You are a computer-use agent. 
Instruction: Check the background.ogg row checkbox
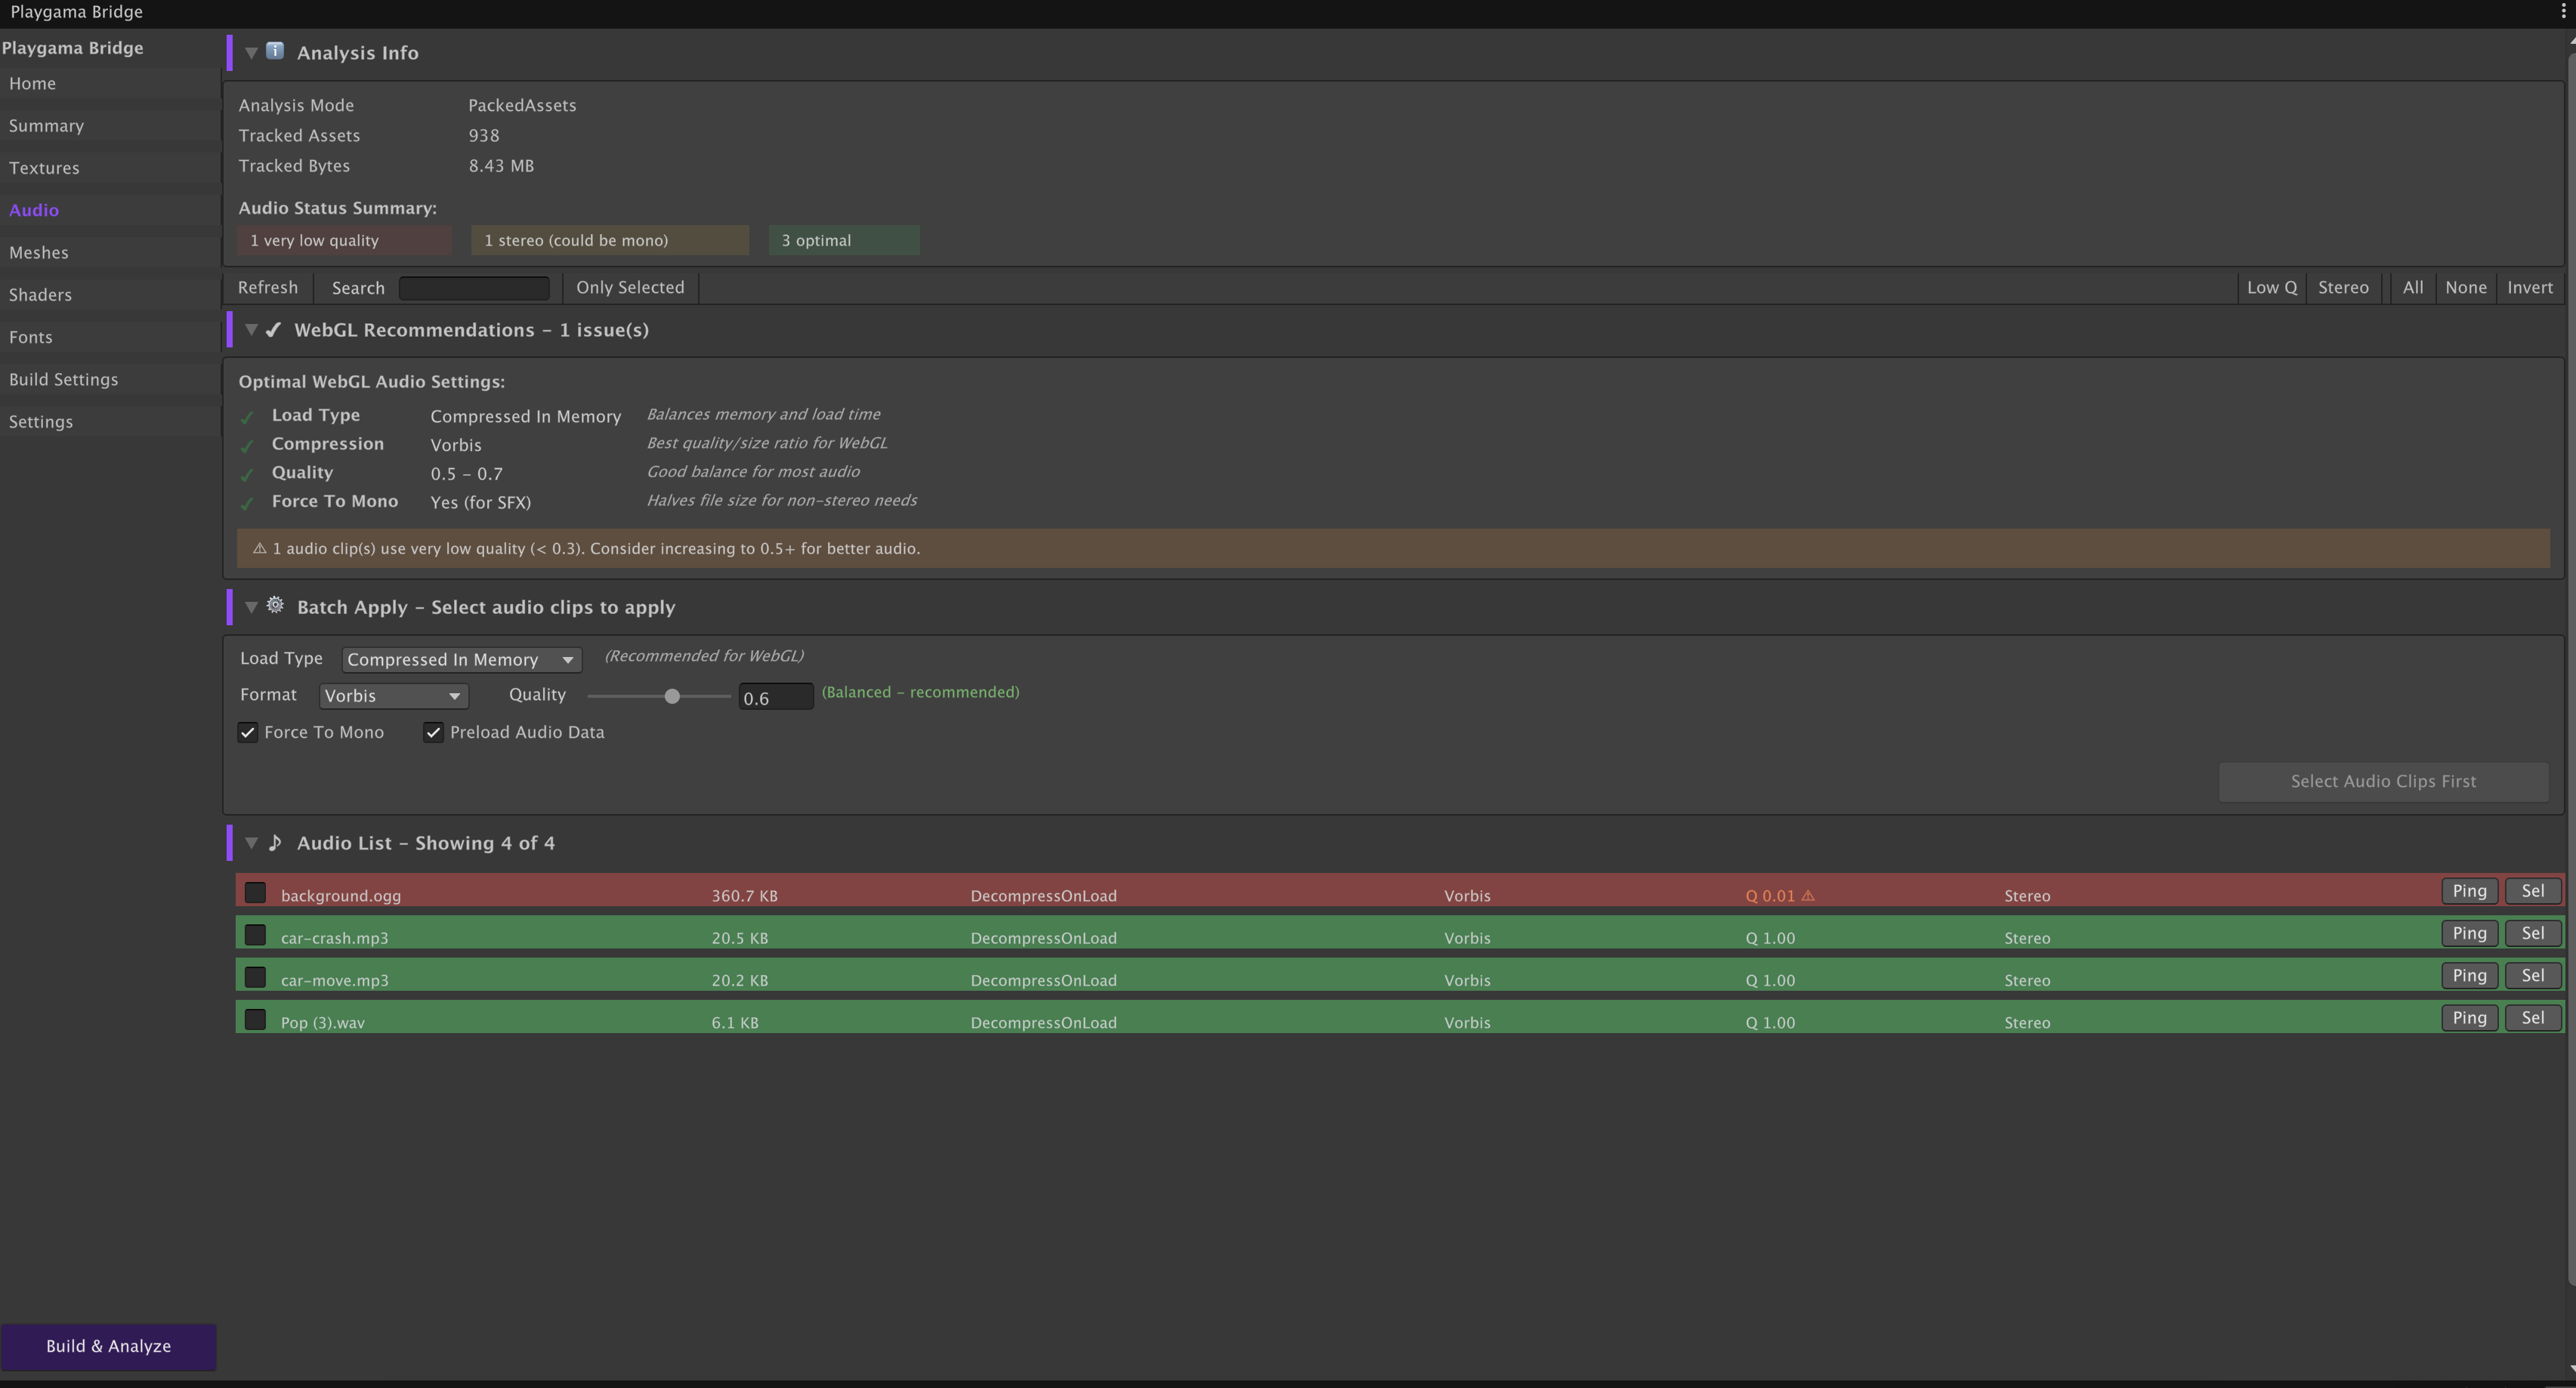pos(256,892)
